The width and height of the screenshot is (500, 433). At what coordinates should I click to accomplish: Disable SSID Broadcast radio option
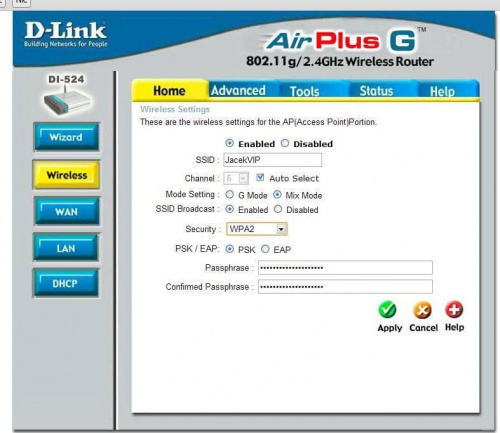point(278,209)
